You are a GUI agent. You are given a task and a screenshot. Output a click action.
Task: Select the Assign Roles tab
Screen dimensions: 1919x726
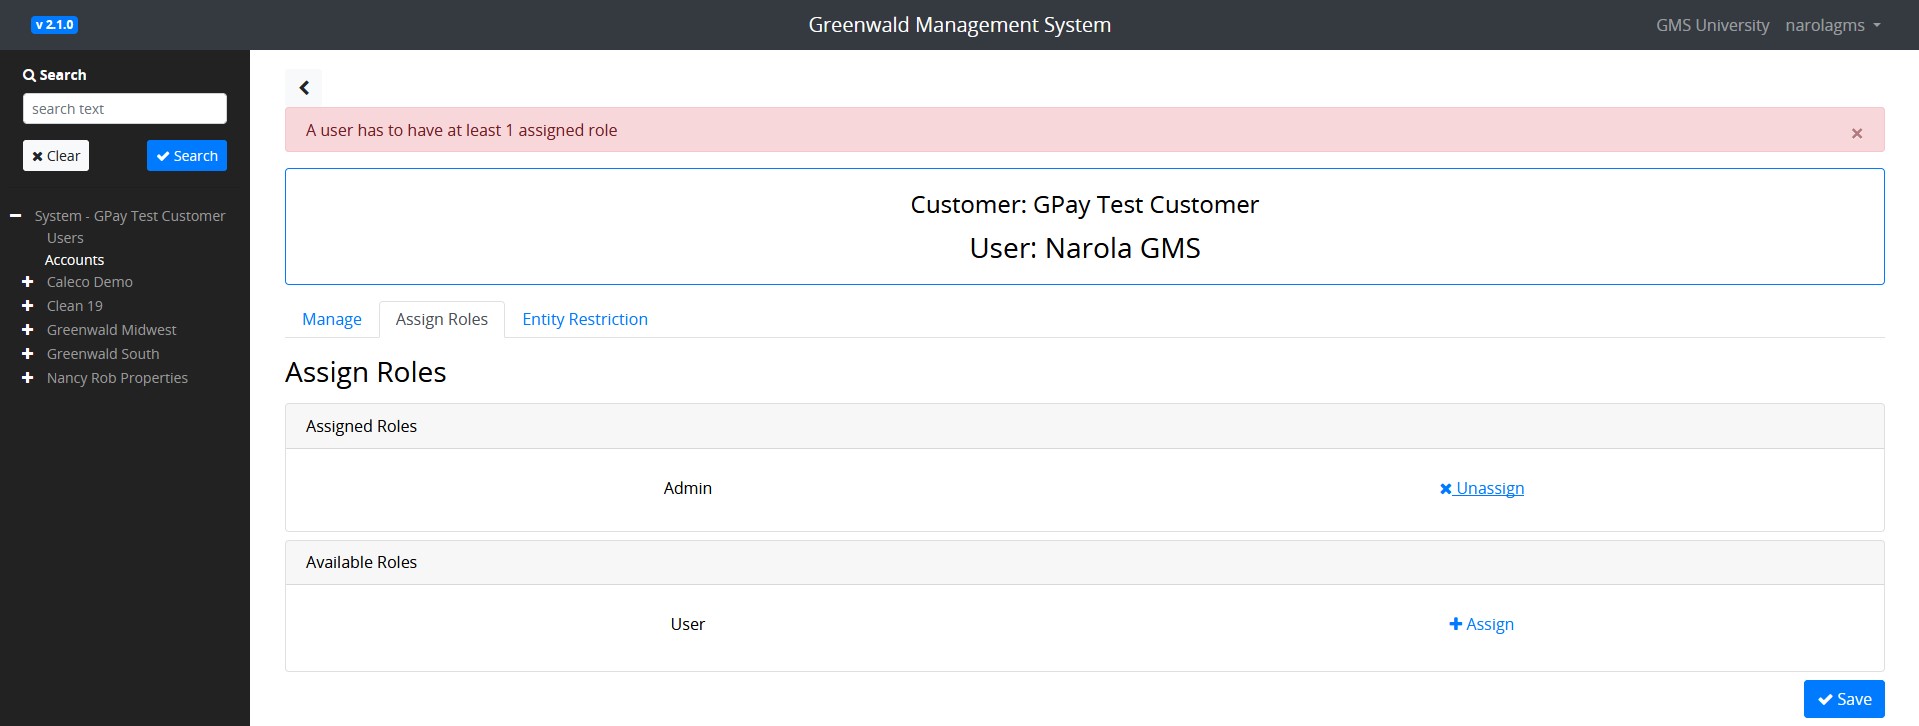coord(442,319)
